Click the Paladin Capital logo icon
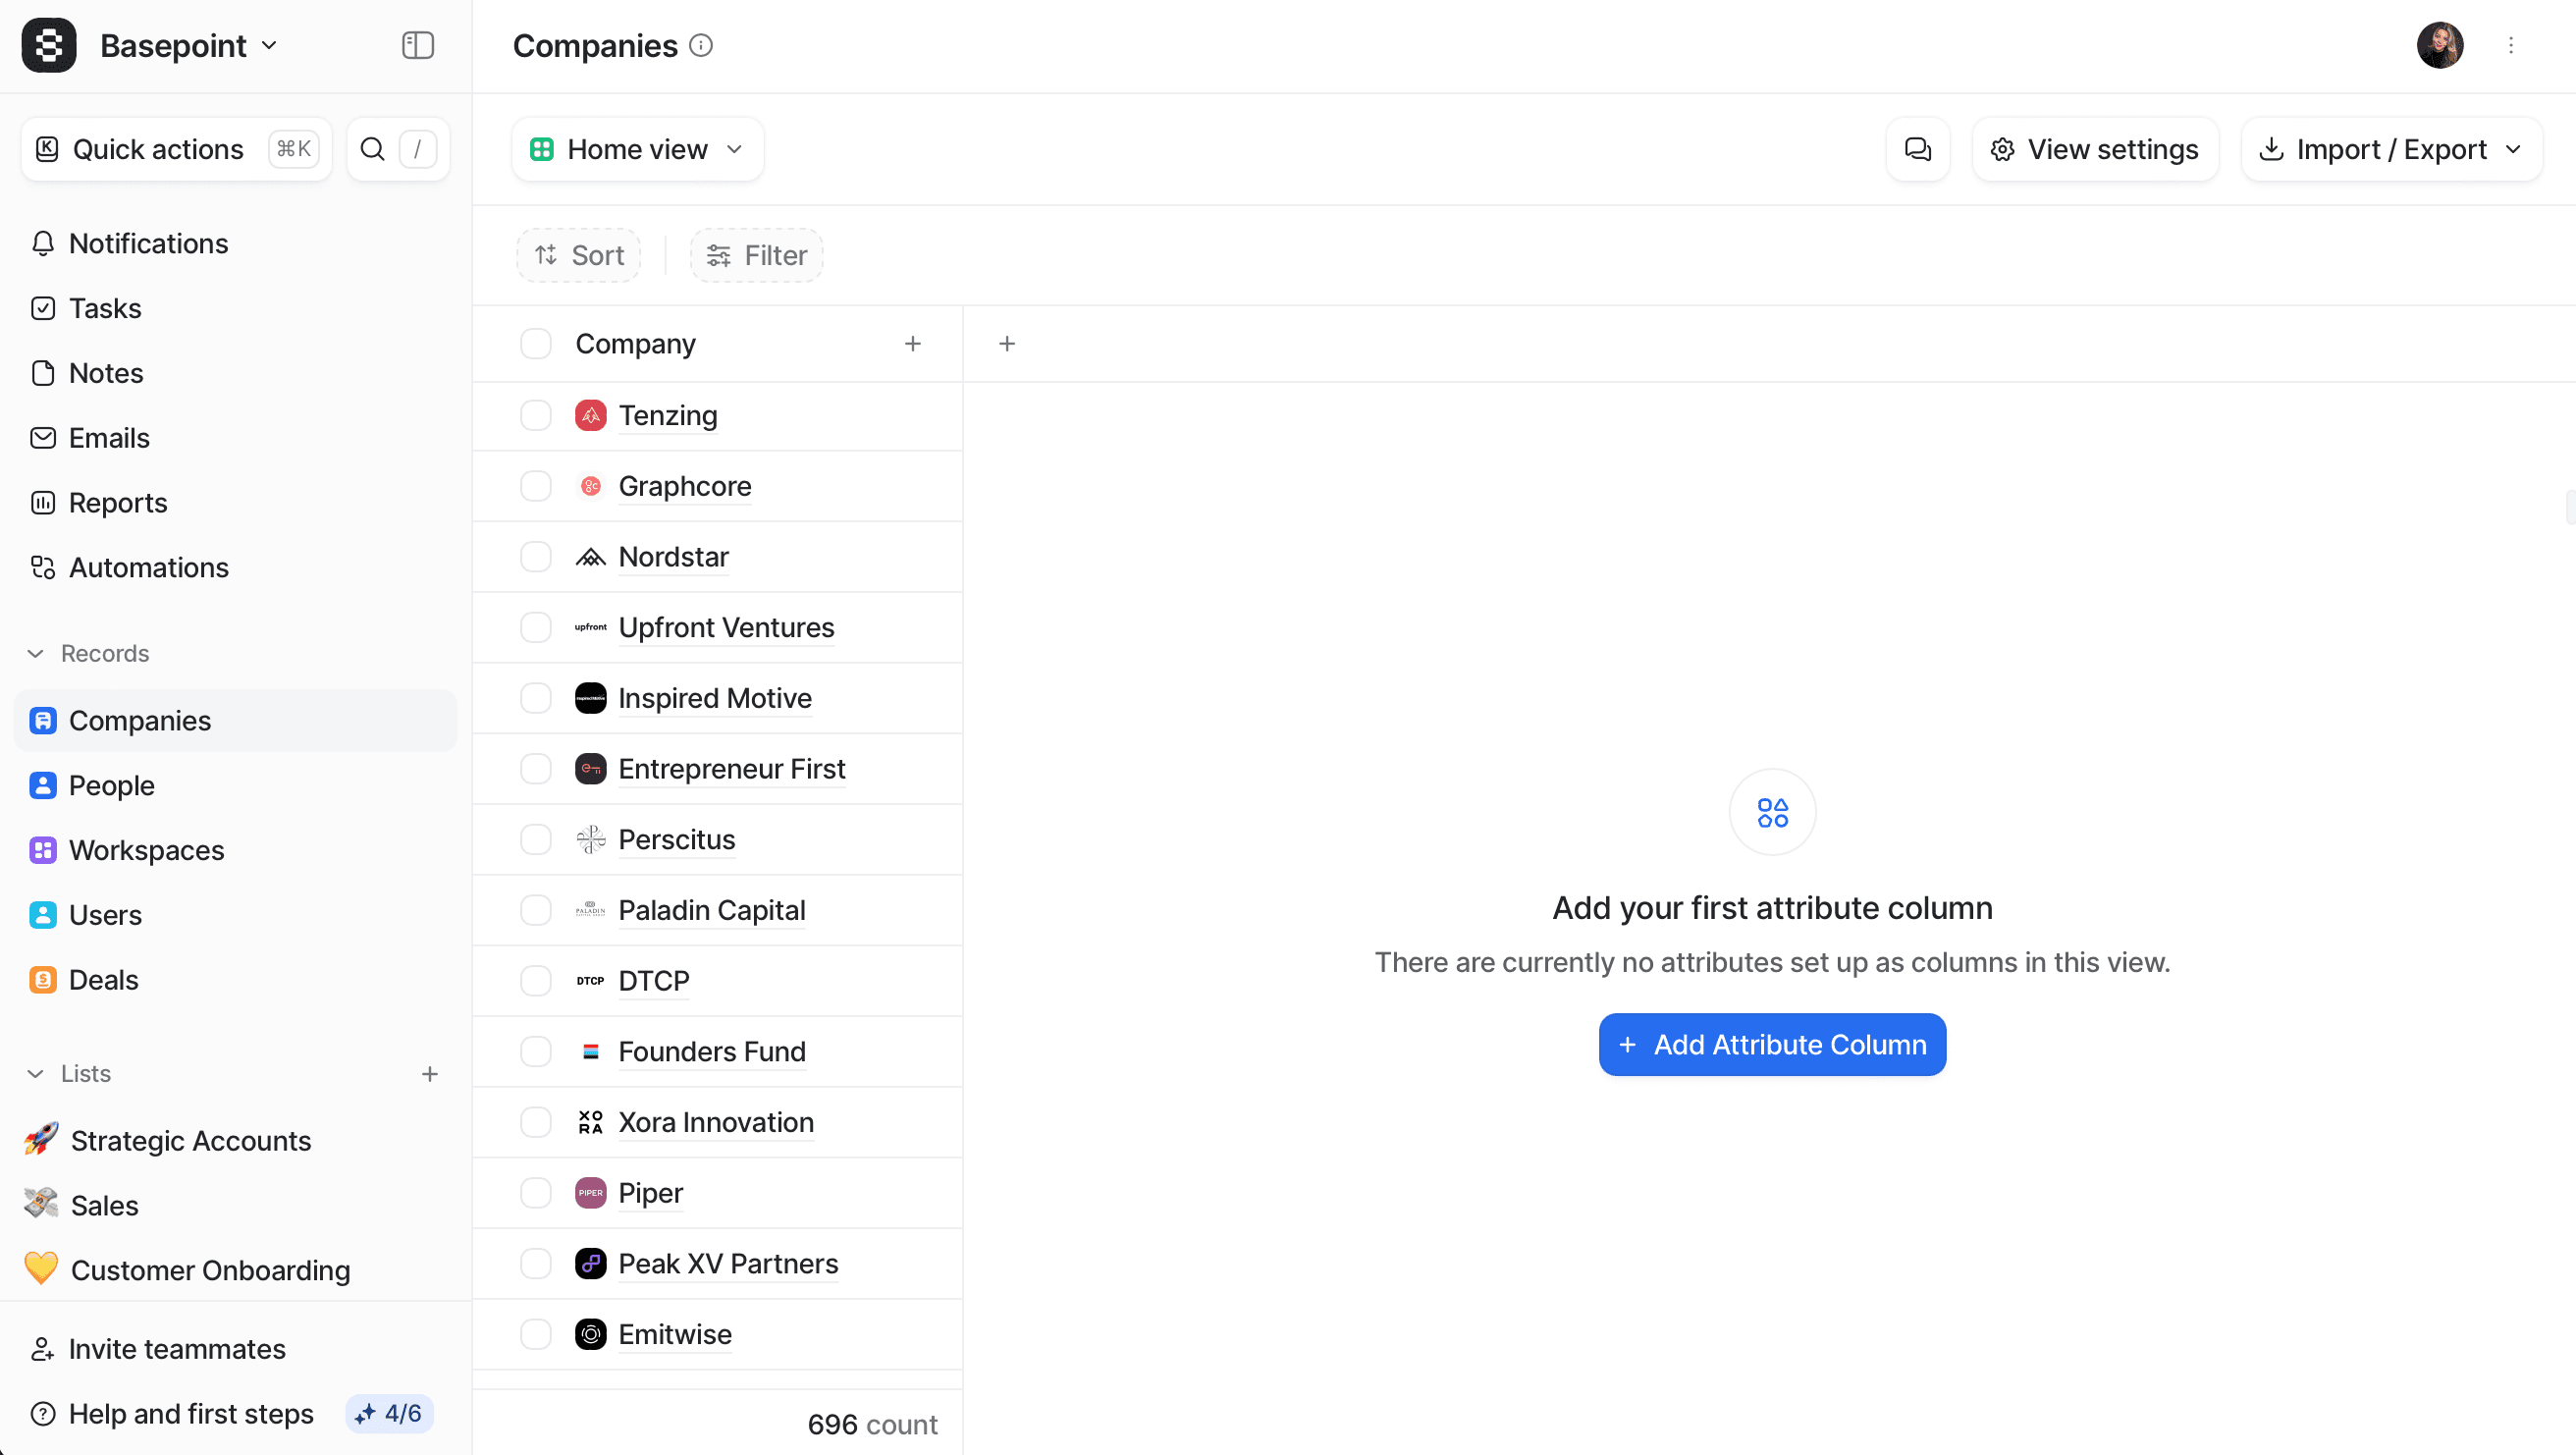Image resolution: width=2576 pixels, height=1455 pixels. point(591,910)
